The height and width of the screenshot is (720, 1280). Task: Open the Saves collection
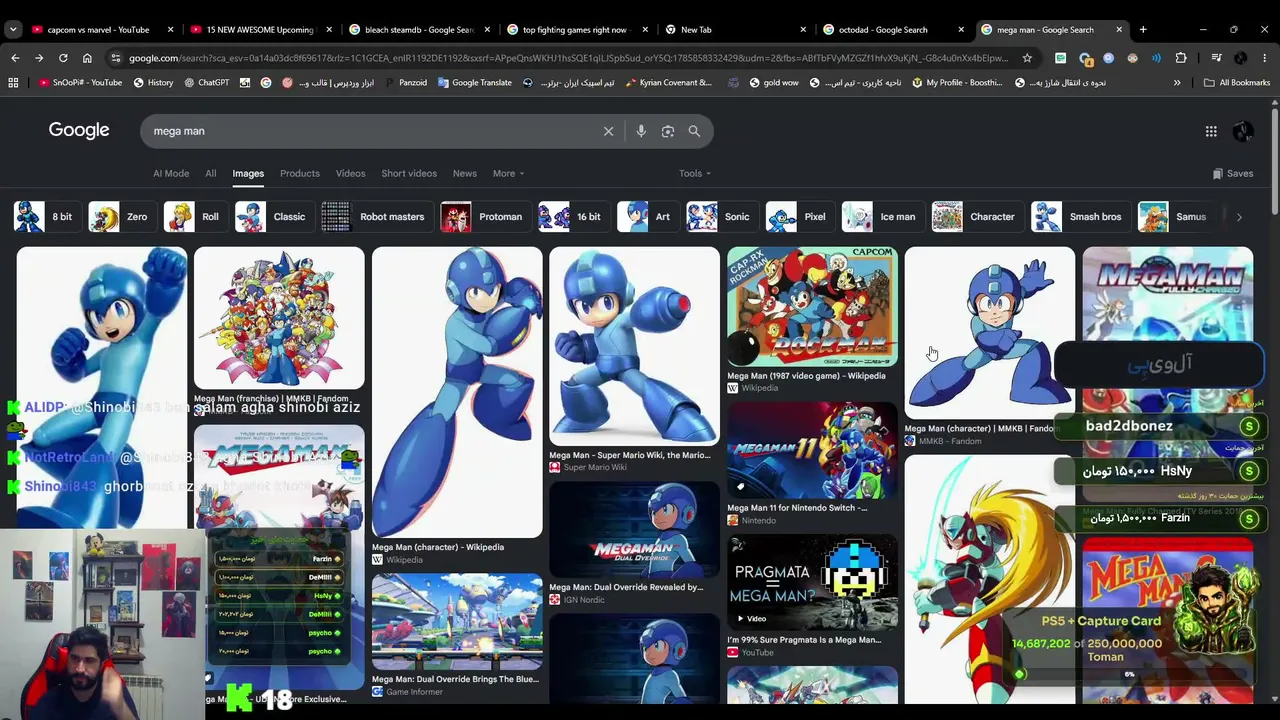click(x=1233, y=174)
